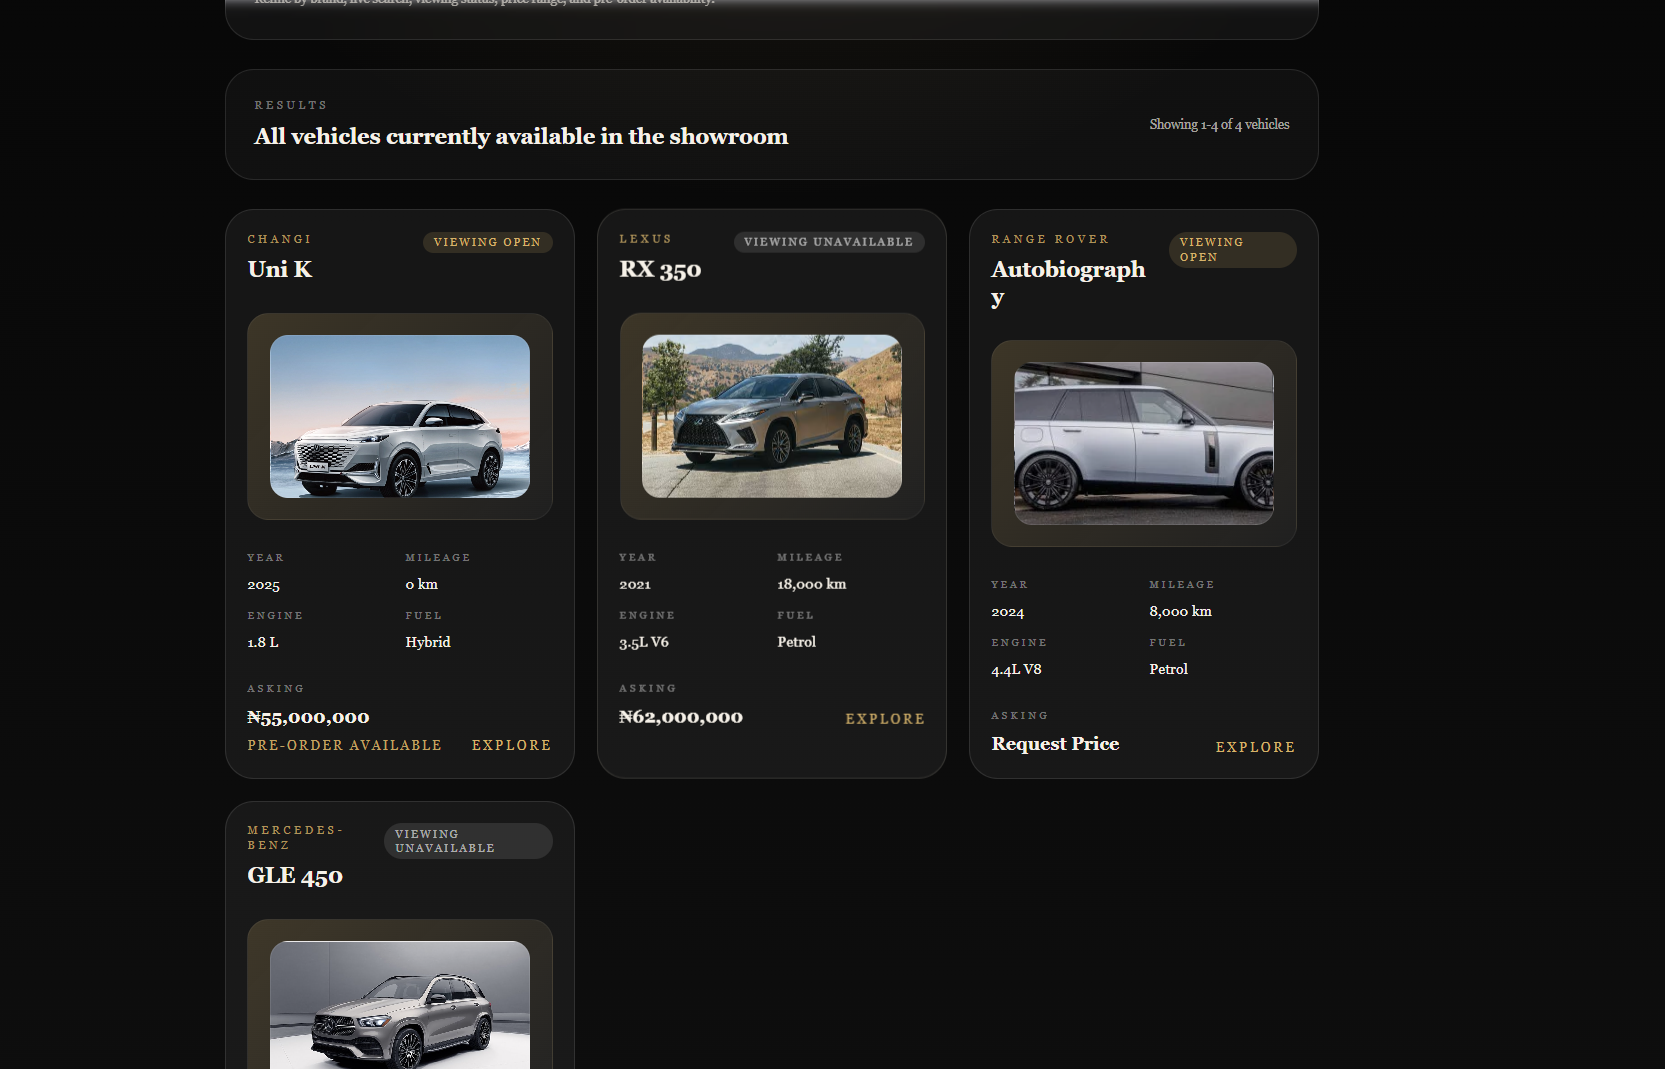The width and height of the screenshot is (1665, 1069).
Task: Click Viewing Open badge on Autobiography card
Action: pyautogui.click(x=1232, y=250)
